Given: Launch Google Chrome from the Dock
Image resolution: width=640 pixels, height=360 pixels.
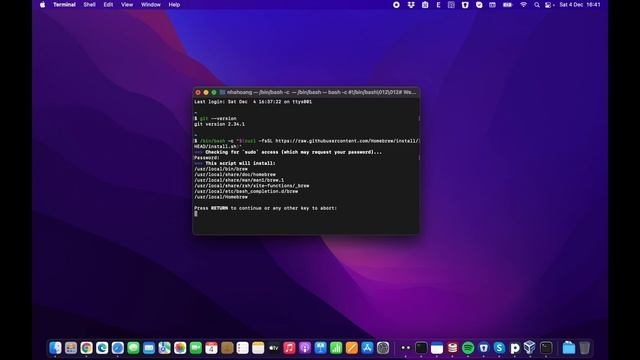Looking at the screenshot, I should 87,348.
